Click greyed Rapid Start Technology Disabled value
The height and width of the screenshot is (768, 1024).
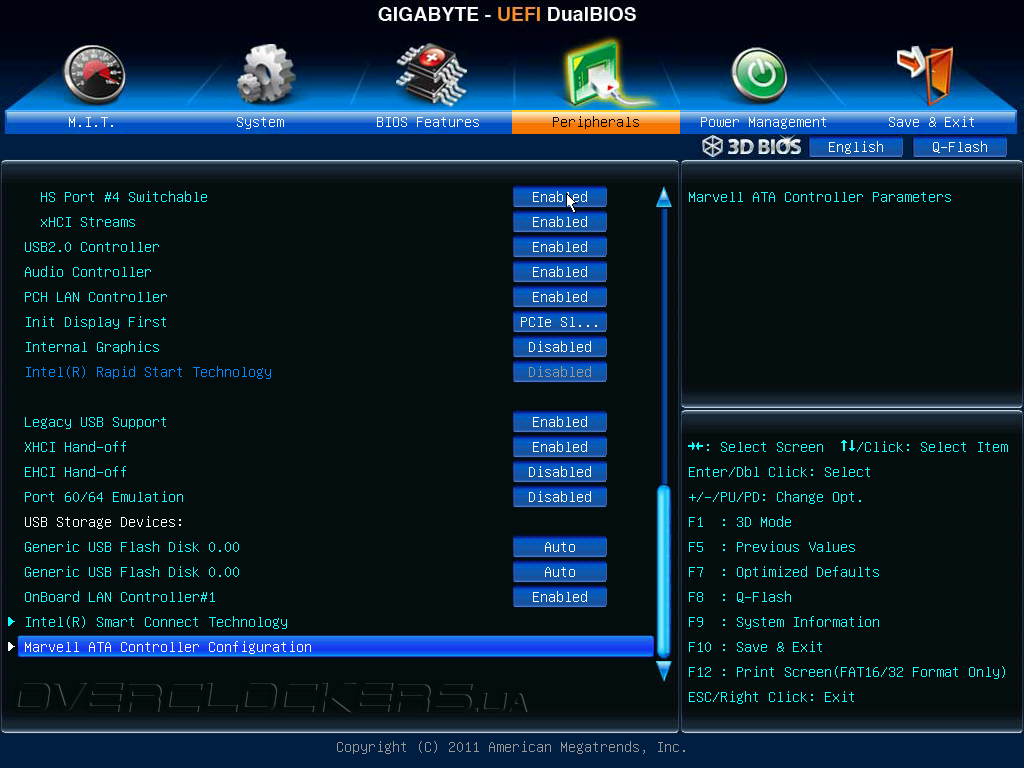pos(560,372)
